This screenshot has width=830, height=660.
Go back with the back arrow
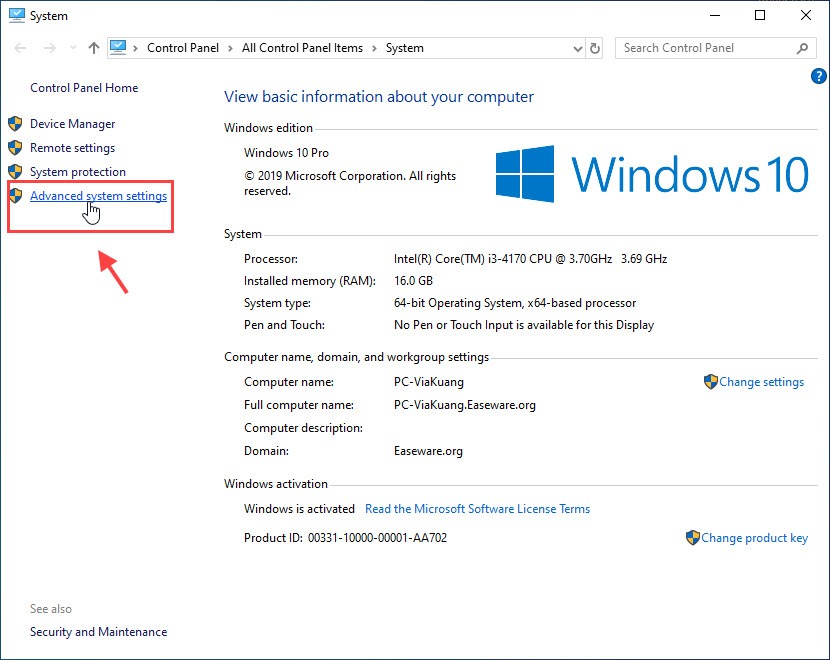[20, 48]
